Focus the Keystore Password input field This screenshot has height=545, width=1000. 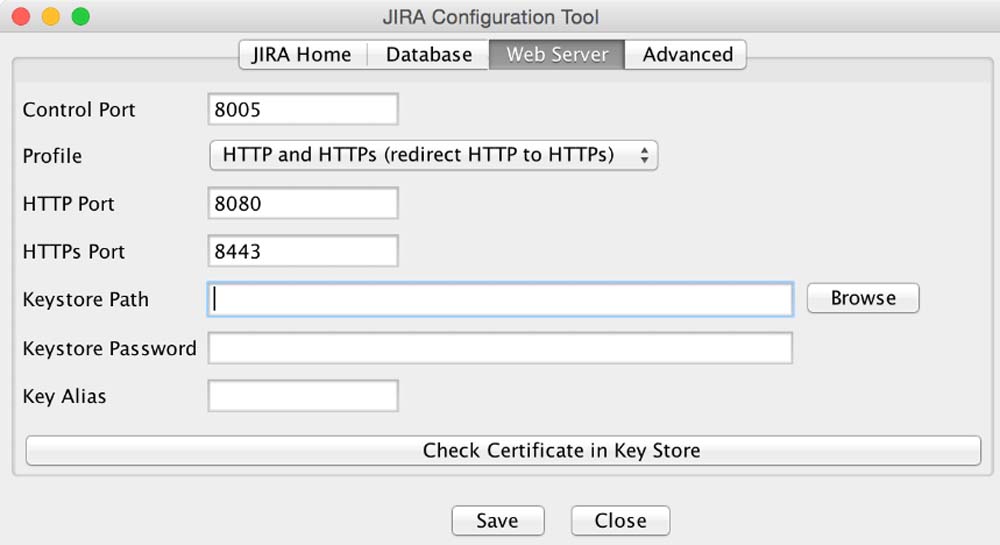tap(500, 348)
